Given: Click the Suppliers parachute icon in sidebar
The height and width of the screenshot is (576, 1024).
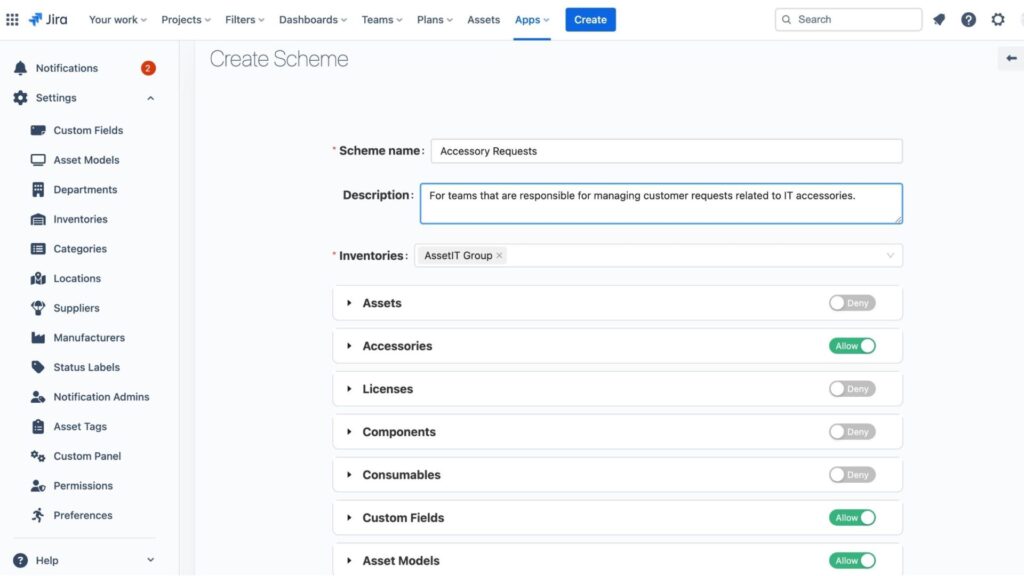Looking at the screenshot, I should 38,308.
